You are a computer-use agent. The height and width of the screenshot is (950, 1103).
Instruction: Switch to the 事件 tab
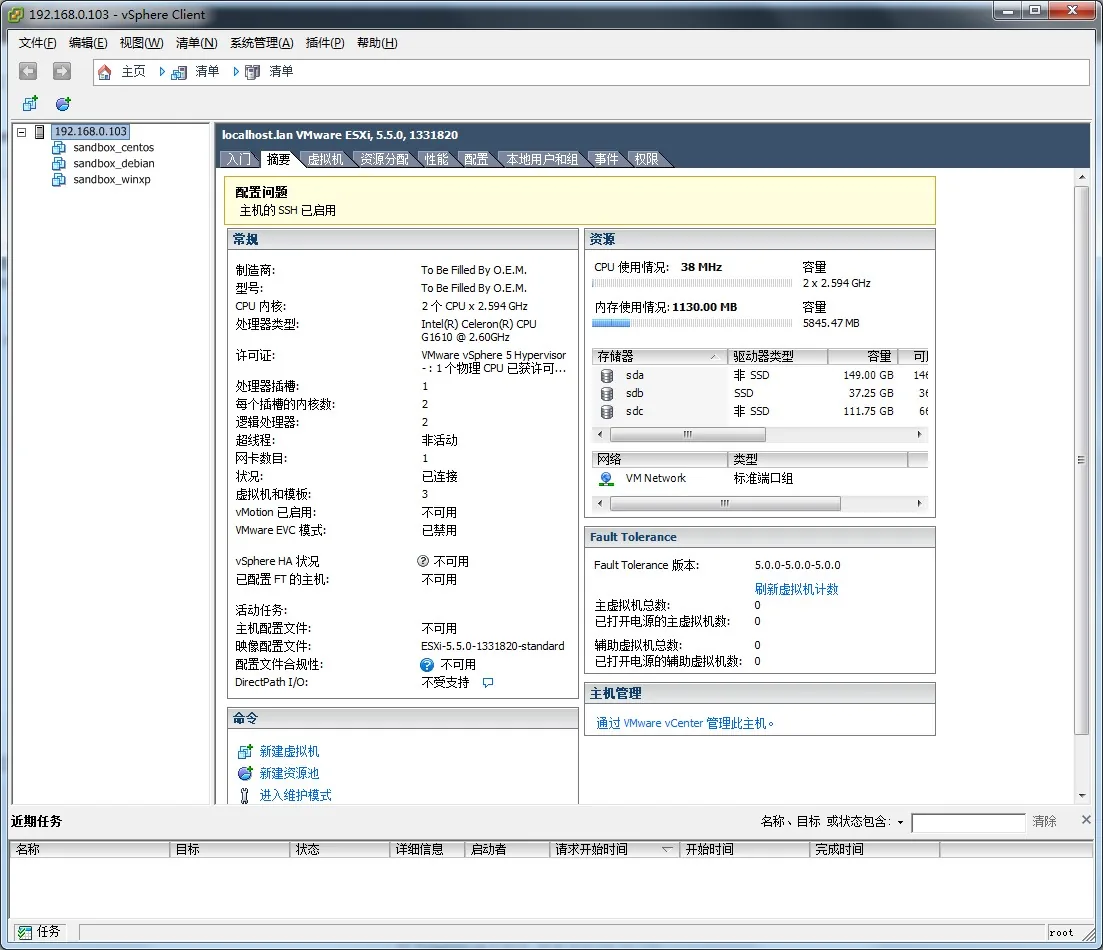click(x=606, y=159)
